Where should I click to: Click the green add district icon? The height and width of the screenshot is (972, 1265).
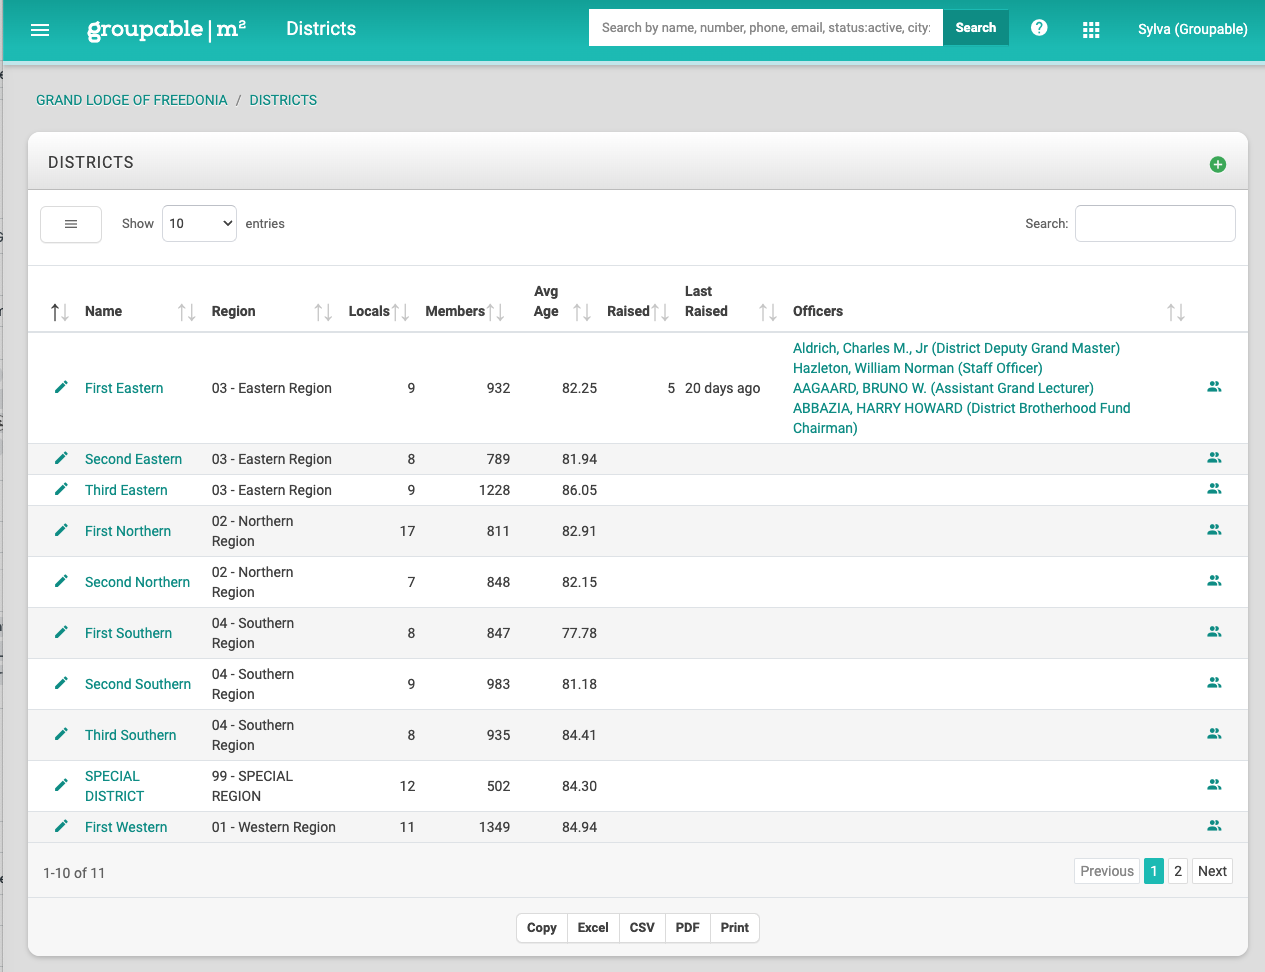pyautogui.click(x=1217, y=164)
